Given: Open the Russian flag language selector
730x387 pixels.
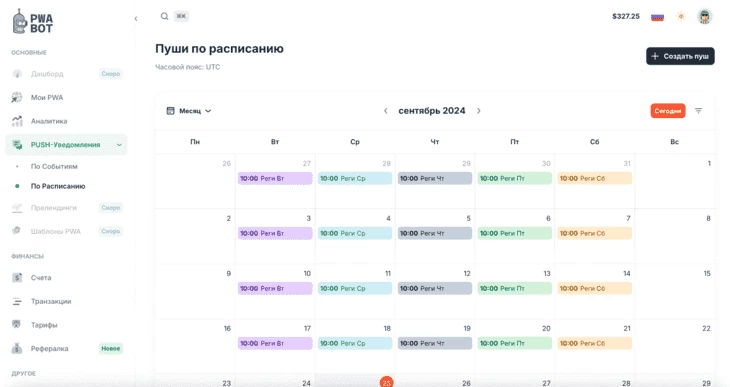Looking at the screenshot, I should click(657, 17).
